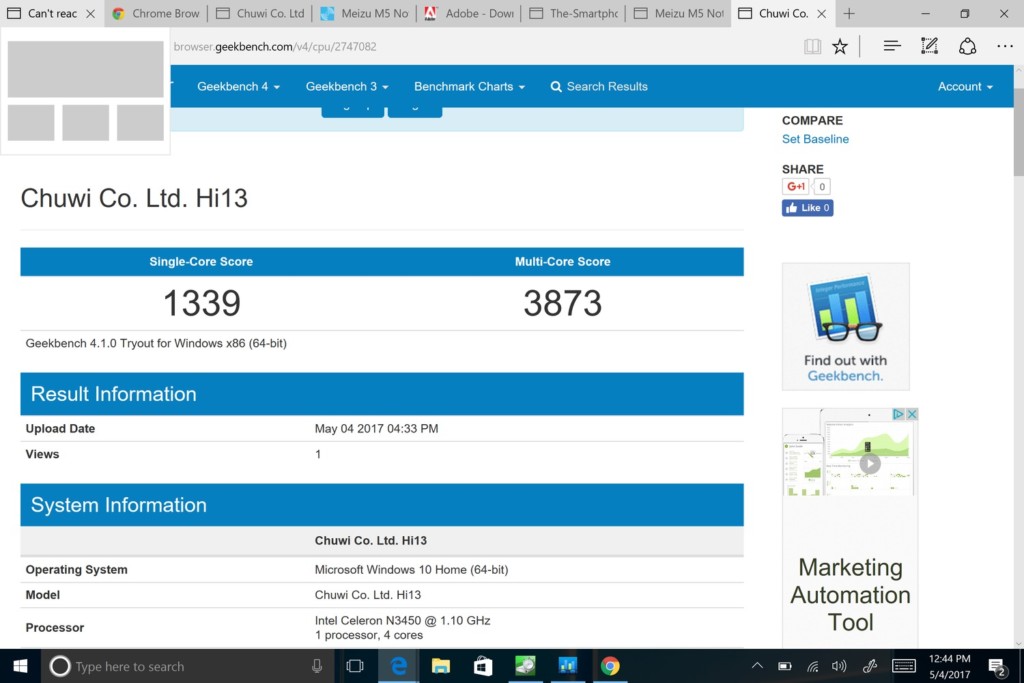Click the Chuwi Co. Ltd. Hi13 page heading
This screenshot has height=683, width=1024.
click(x=134, y=199)
